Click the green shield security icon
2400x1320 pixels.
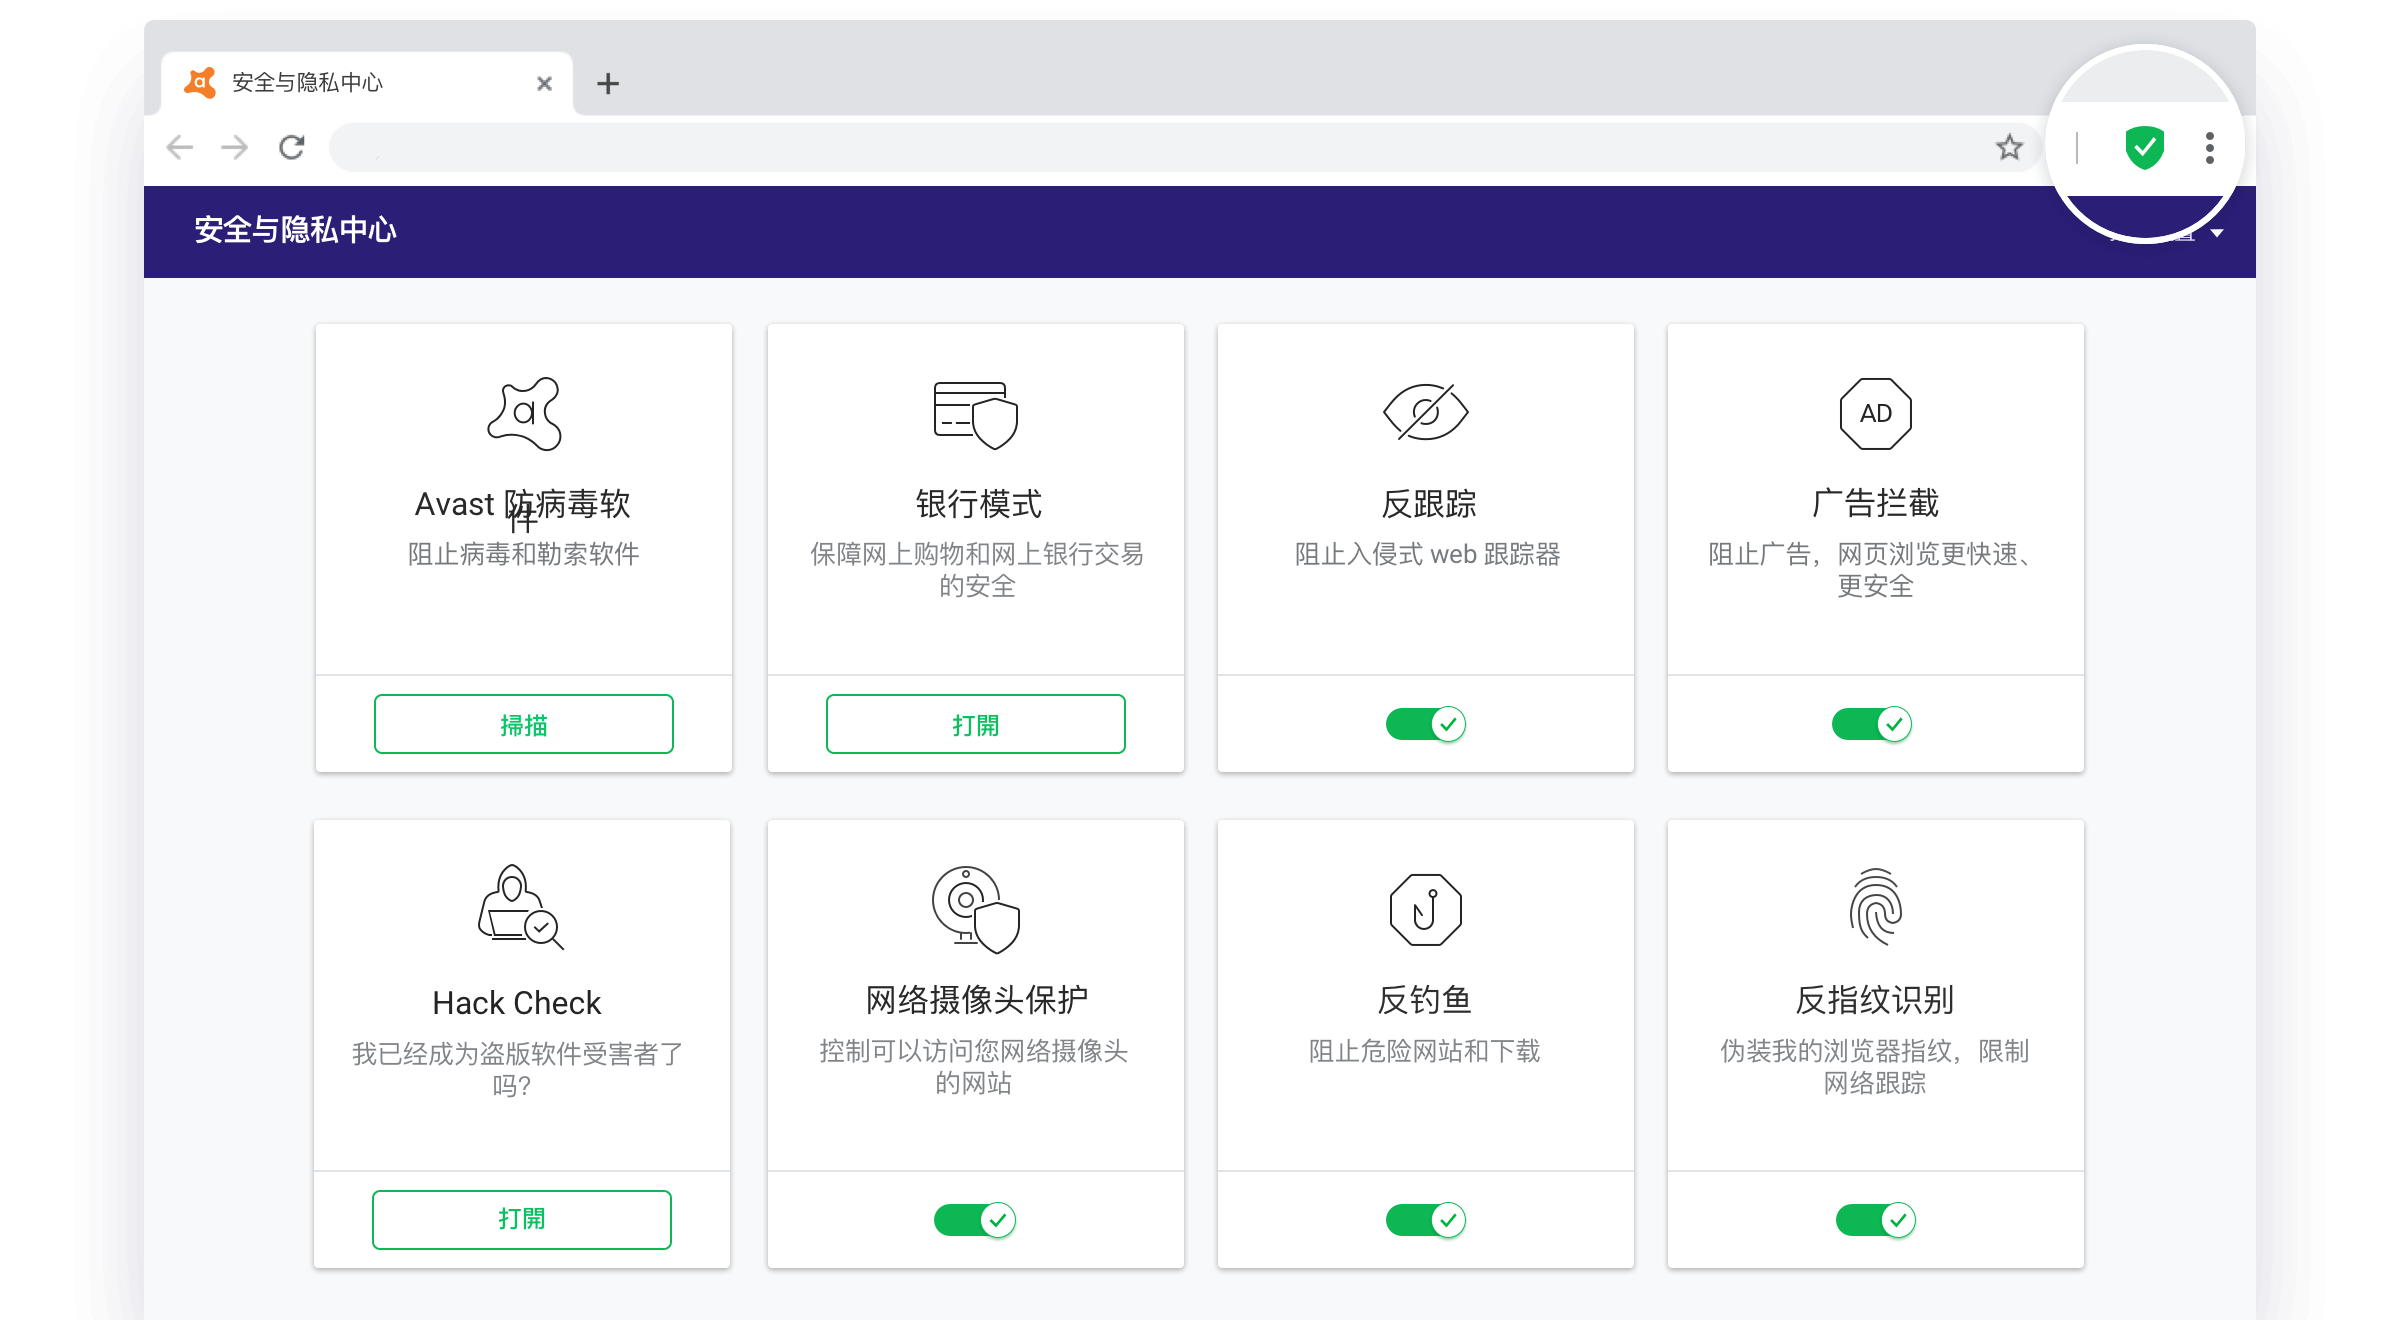tap(2144, 148)
